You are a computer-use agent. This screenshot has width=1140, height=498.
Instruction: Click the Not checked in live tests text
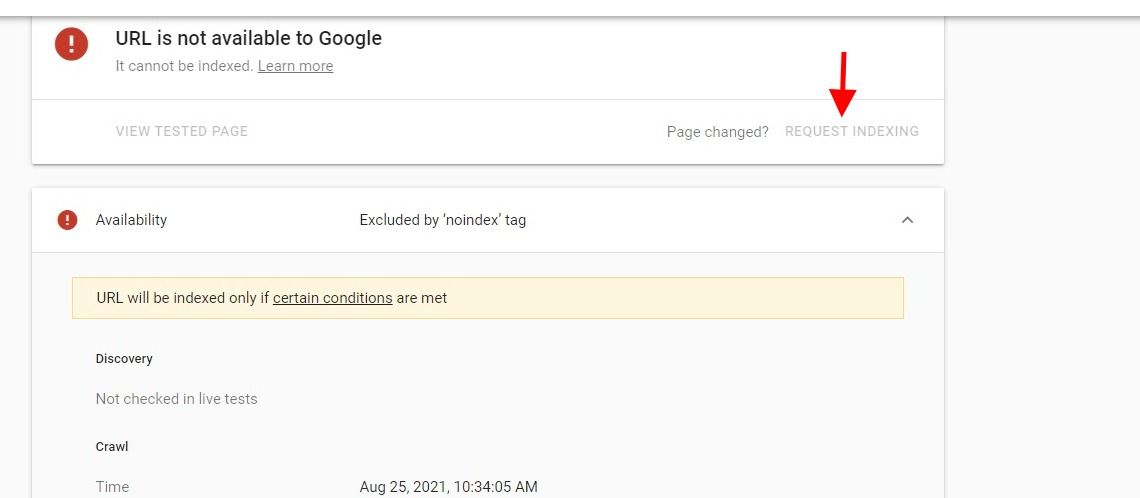177,398
